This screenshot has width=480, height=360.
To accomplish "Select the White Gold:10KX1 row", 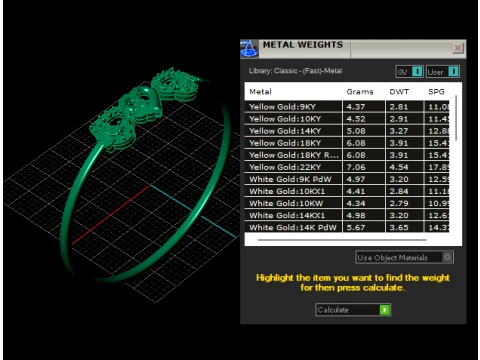I will point(347,191).
